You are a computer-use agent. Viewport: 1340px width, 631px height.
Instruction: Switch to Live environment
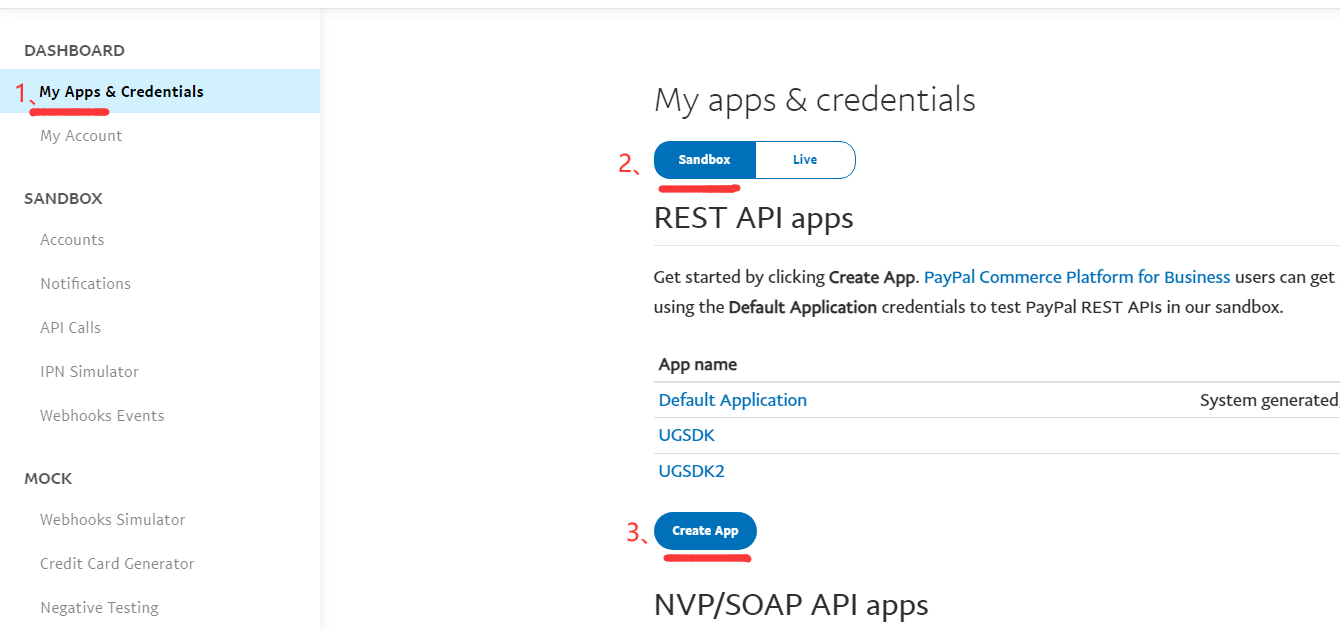coord(805,160)
